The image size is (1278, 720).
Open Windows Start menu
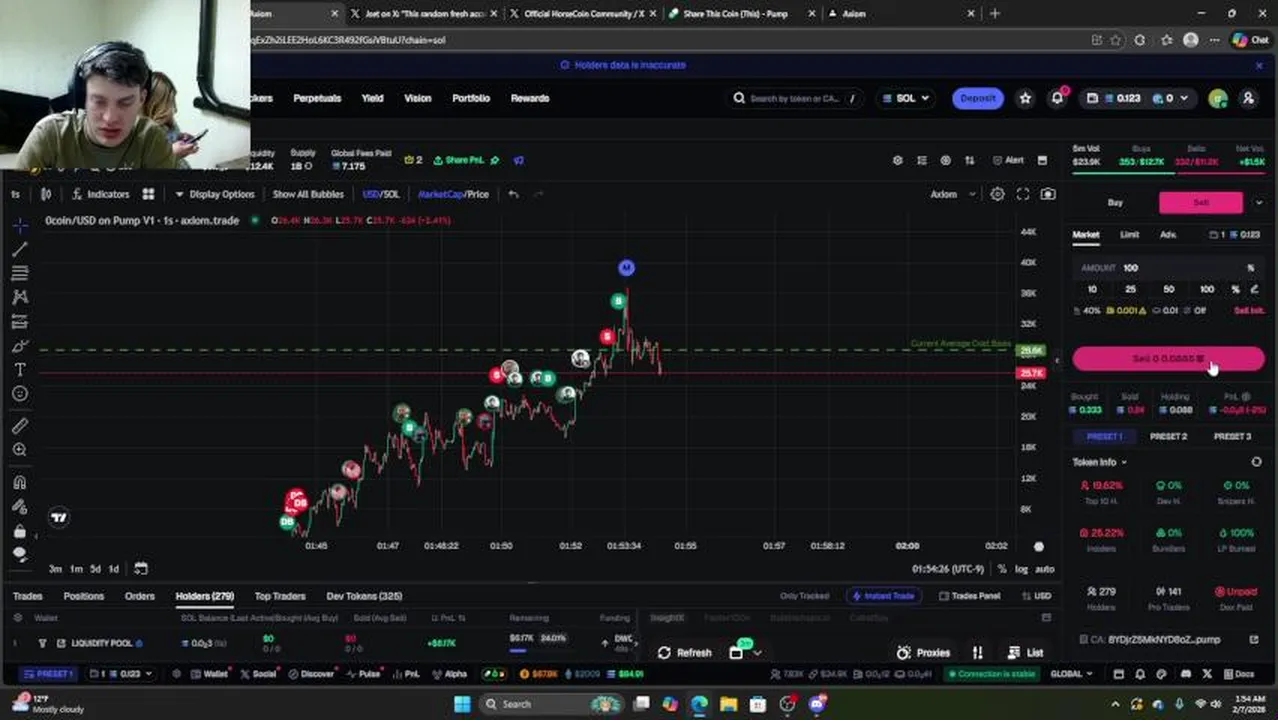click(462, 704)
